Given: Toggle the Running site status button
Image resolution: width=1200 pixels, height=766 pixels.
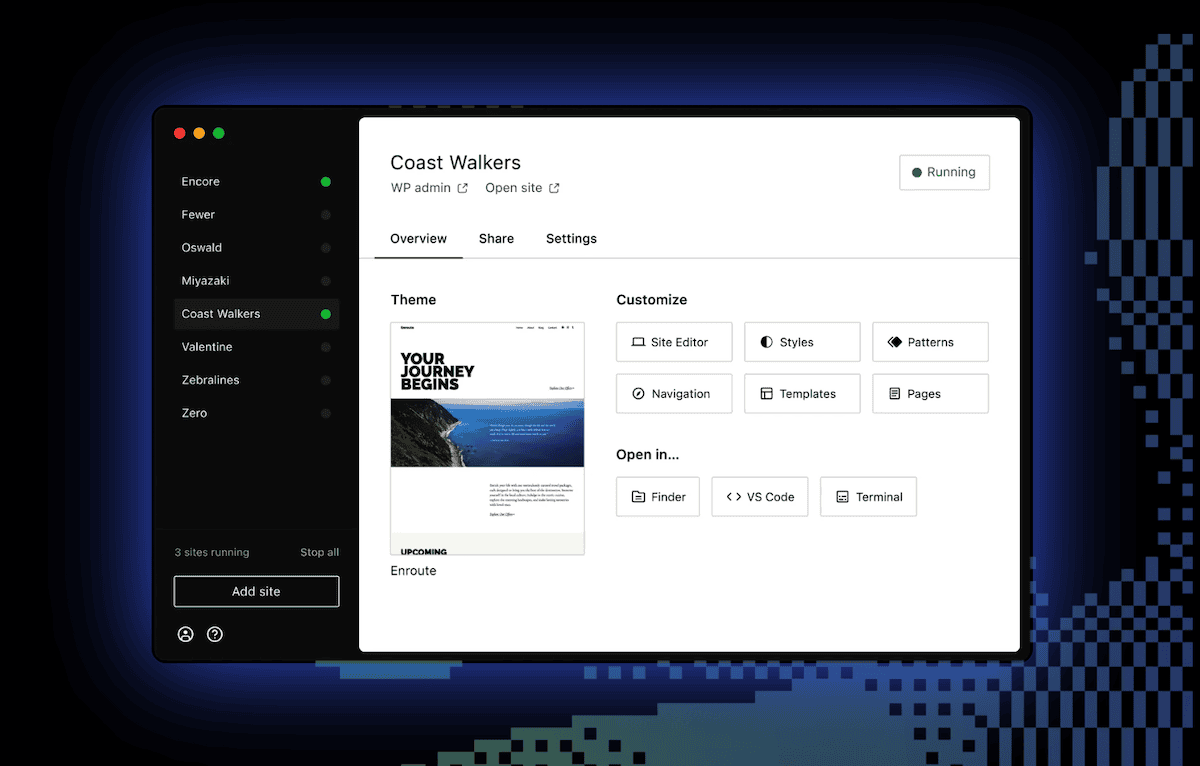Looking at the screenshot, I should click(x=944, y=172).
